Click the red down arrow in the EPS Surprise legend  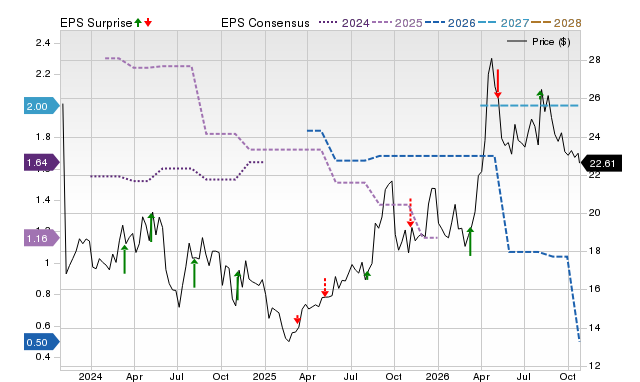tap(148, 23)
